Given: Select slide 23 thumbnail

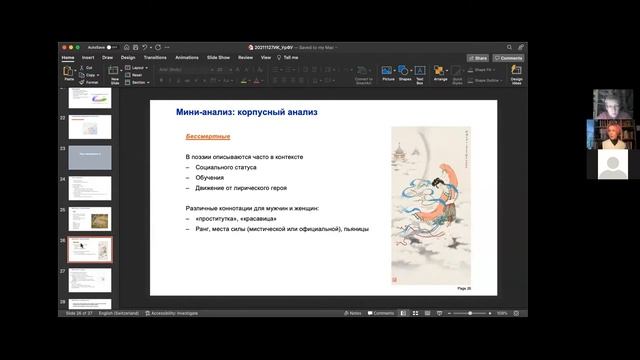Looking at the screenshot, I should click(x=90, y=158).
